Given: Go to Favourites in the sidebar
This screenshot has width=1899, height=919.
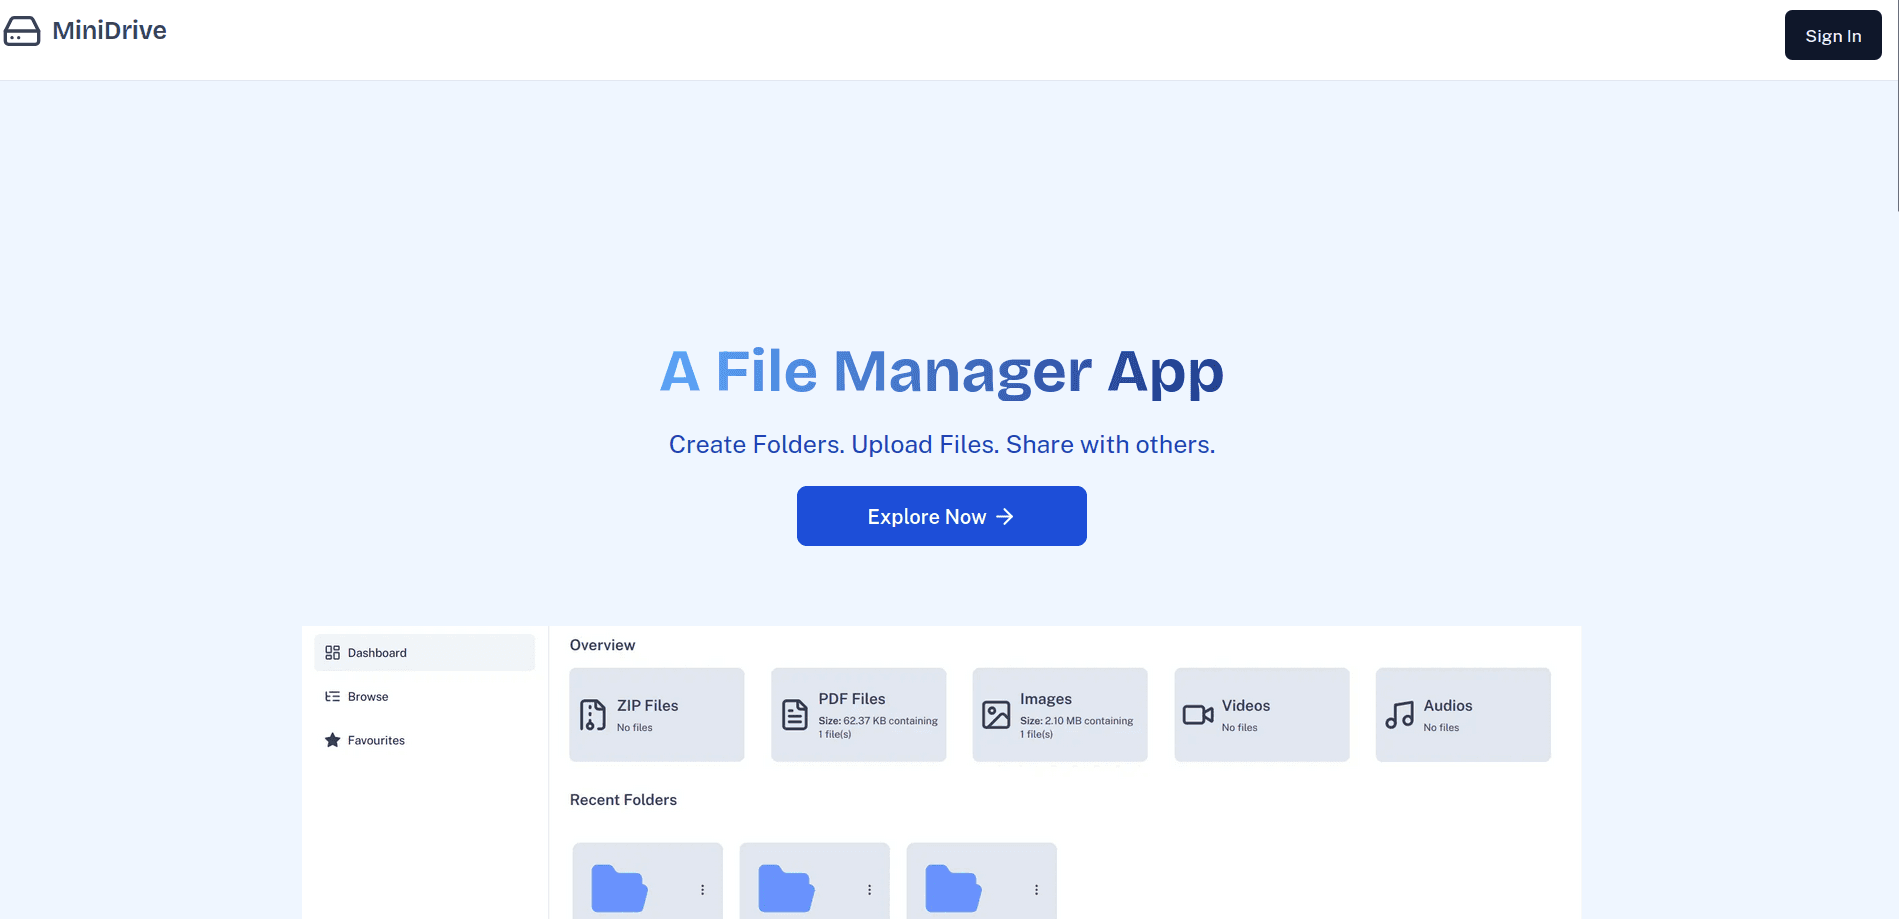Looking at the screenshot, I should click(376, 741).
